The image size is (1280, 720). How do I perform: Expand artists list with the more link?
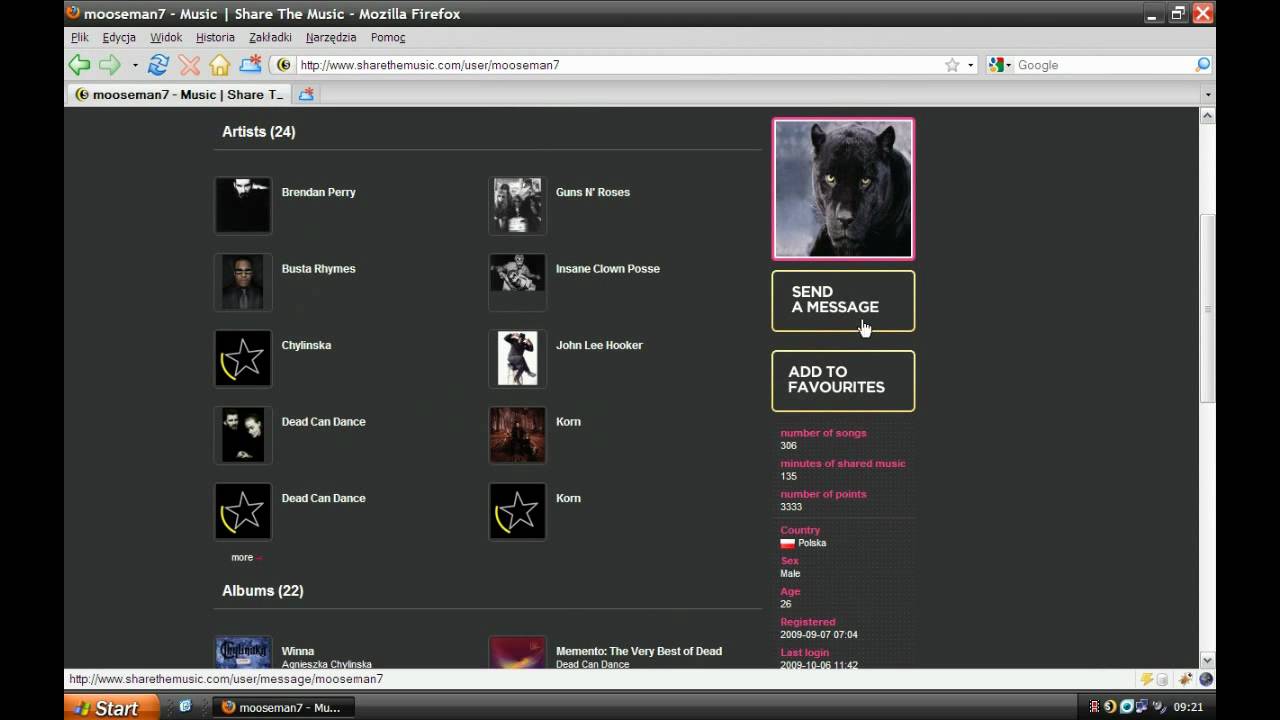coord(246,557)
